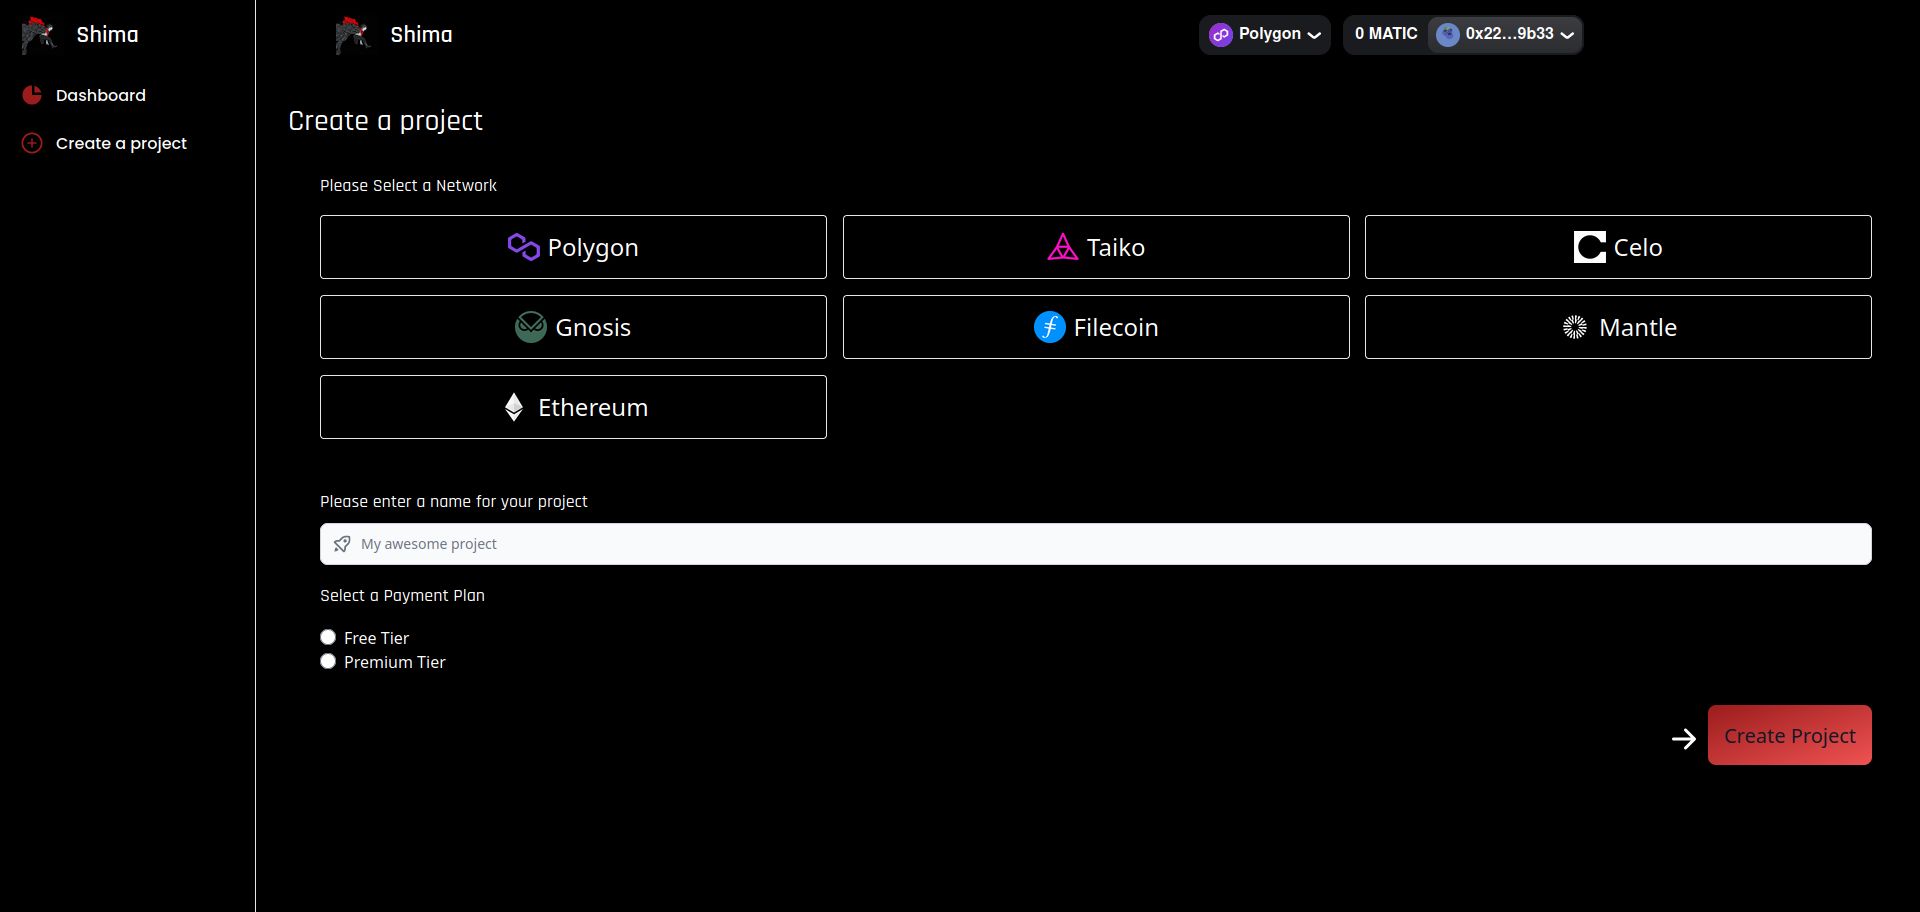Click the Shima title in sidebar
The height and width of the screenshot is (912, 1920).
(x=107, y=35)
